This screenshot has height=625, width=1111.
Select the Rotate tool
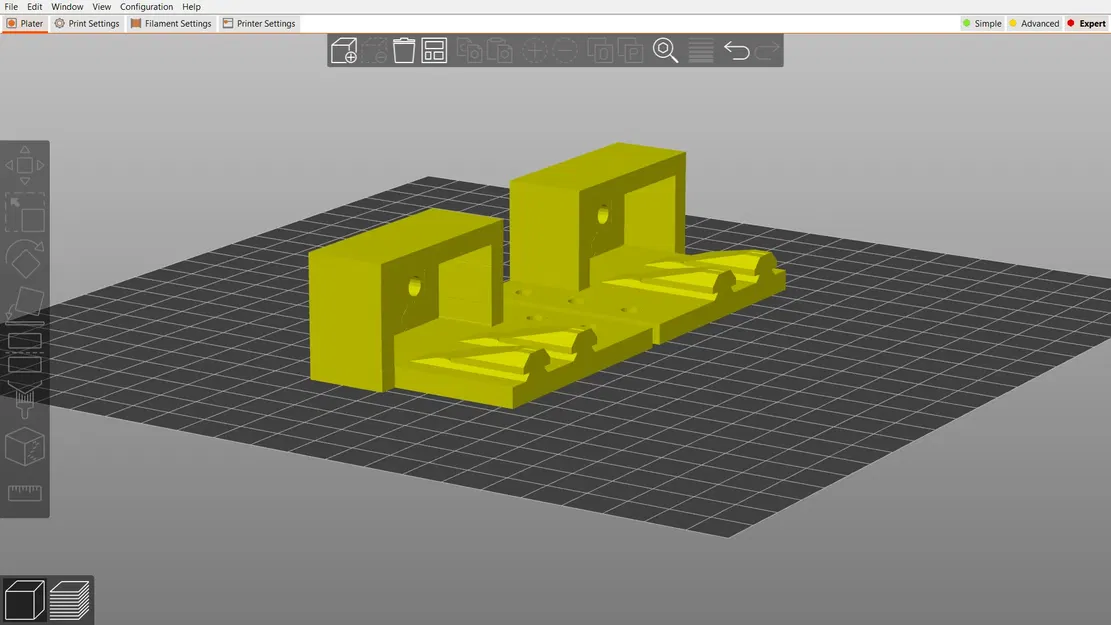pyautogui.click(x=25, y=258)
